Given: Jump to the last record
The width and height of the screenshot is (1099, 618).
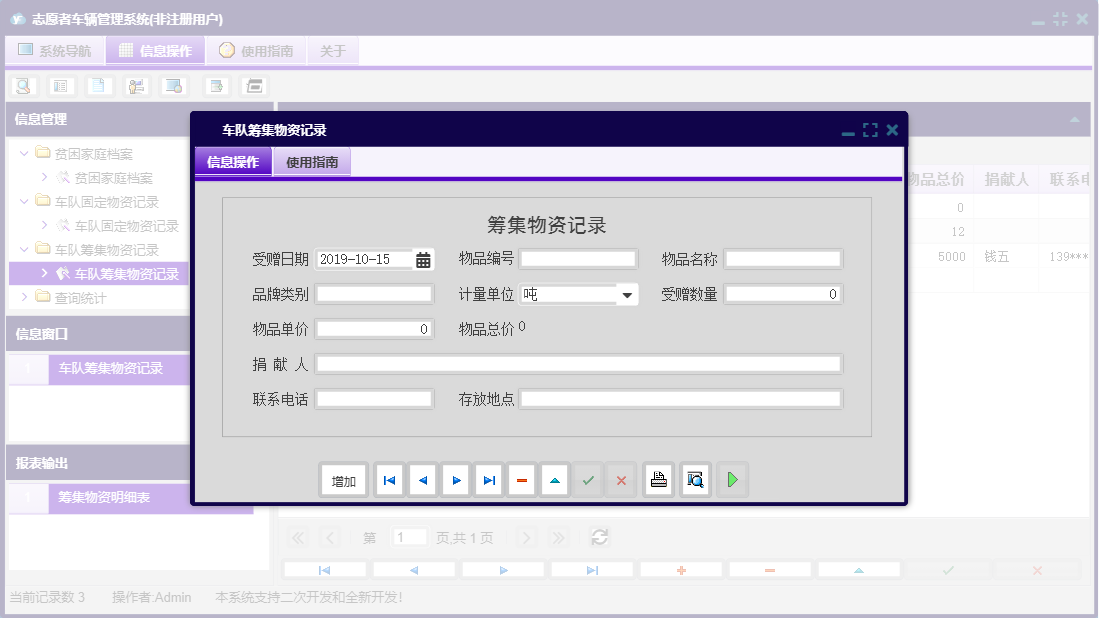Looking at the screenshot, I should click(x=488, y=479).
